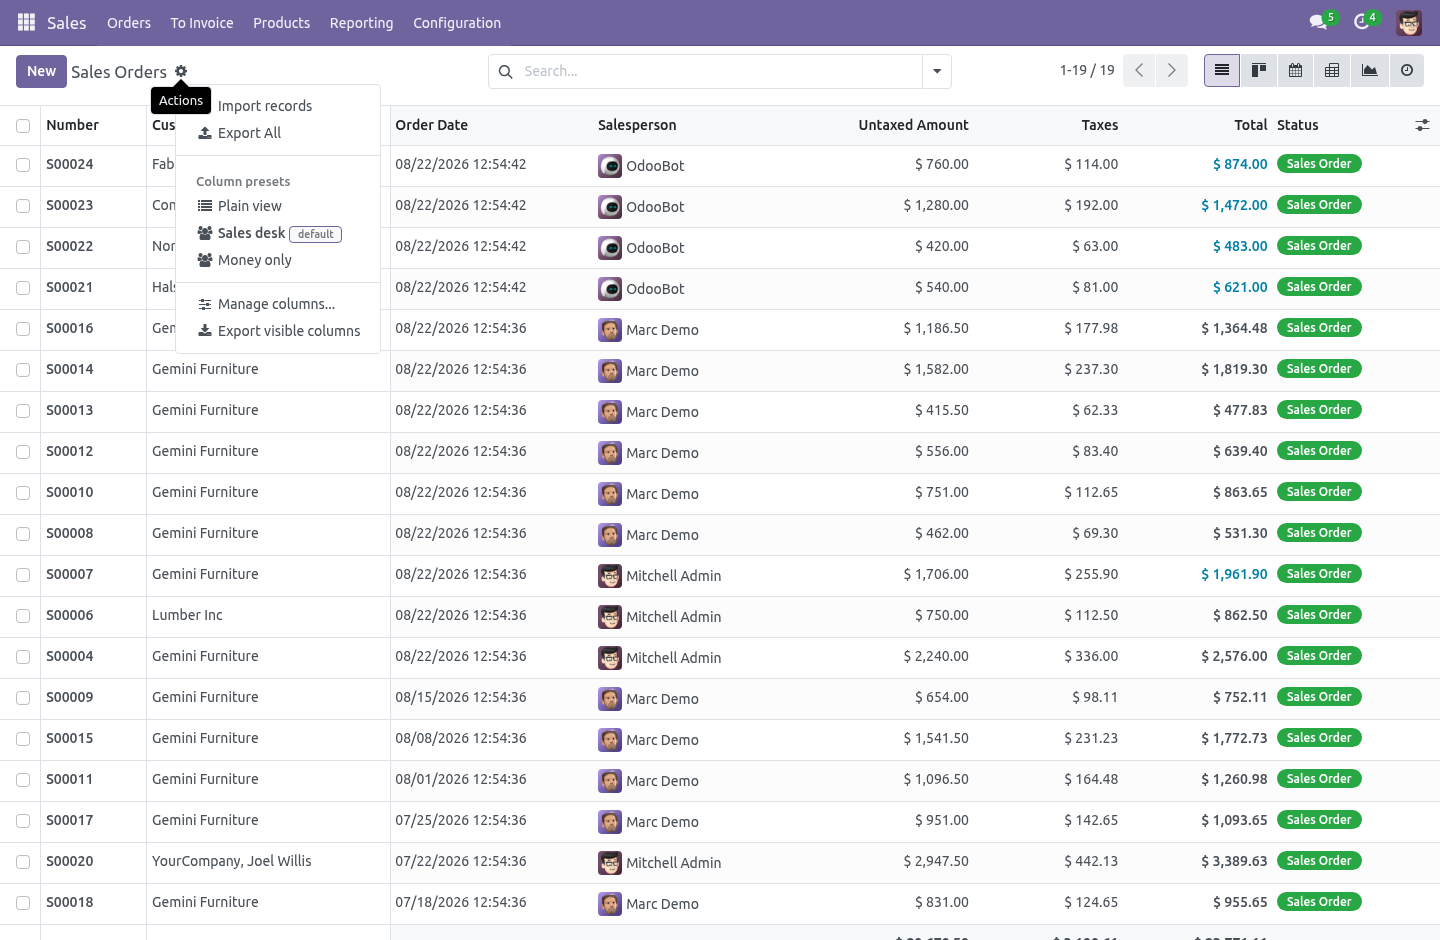Viewport: 1440px width, 940px height.
Task: Click the New button
Action: (x=41, y=71)
